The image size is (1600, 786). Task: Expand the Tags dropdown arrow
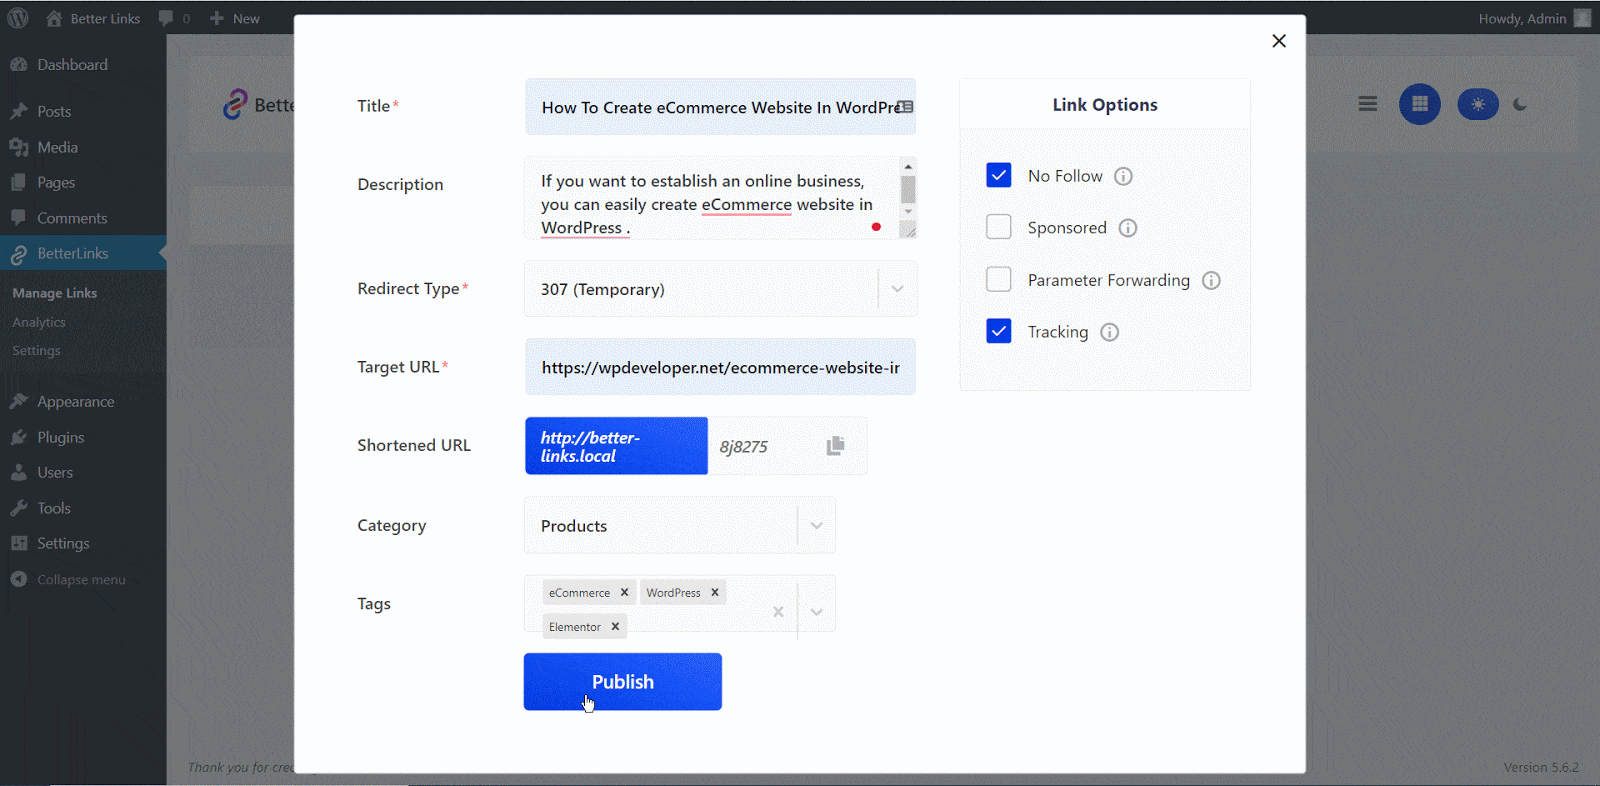[x=817, y=612]
